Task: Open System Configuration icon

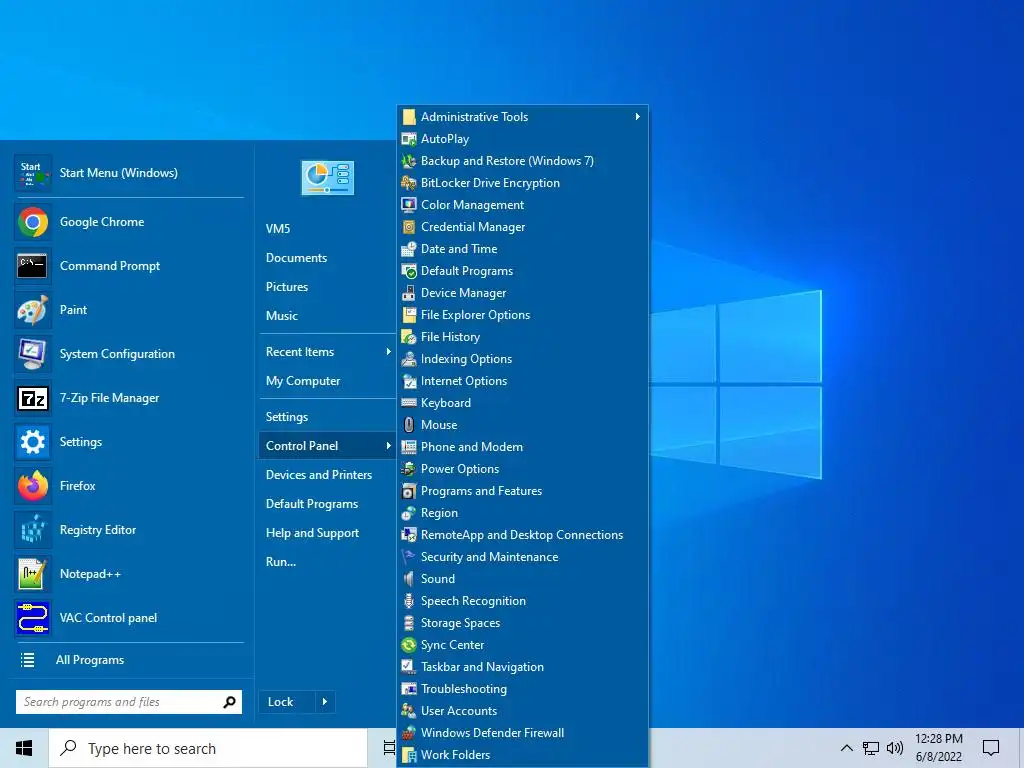Action: pyautogui.click(x=32, y=354)
